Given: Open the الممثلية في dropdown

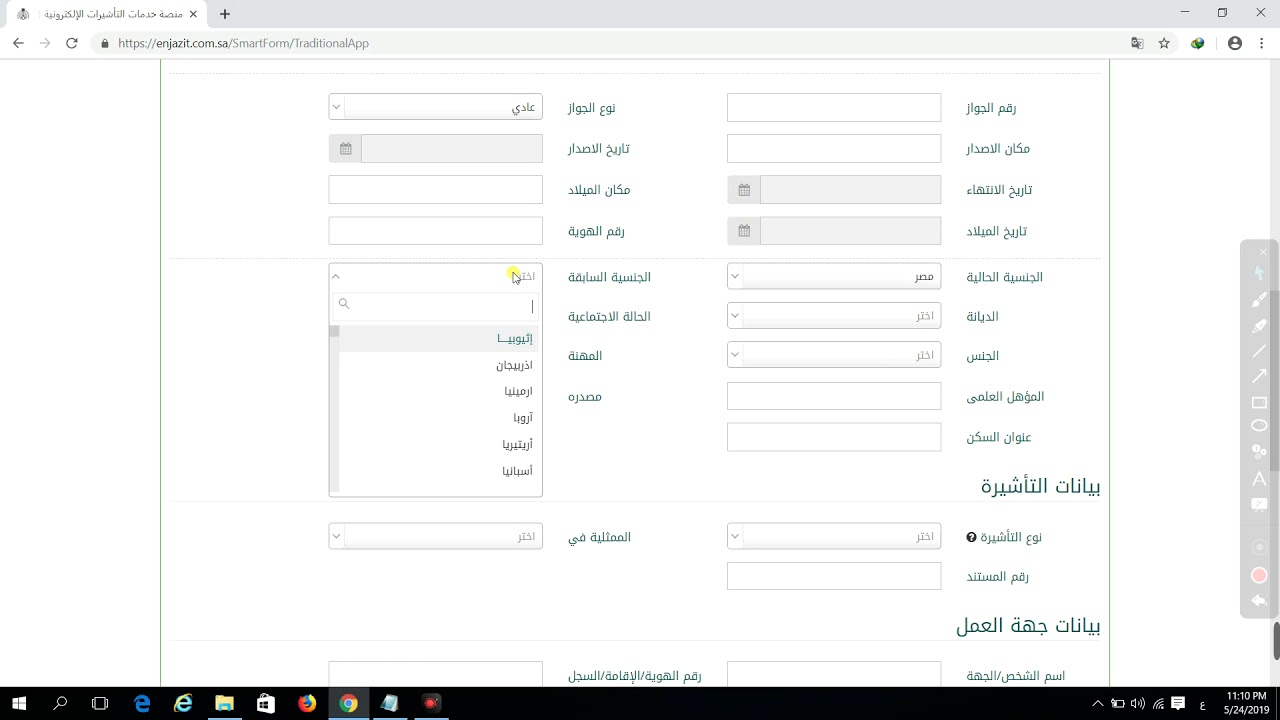Looking at the screenshot, I should coord(435,536).
